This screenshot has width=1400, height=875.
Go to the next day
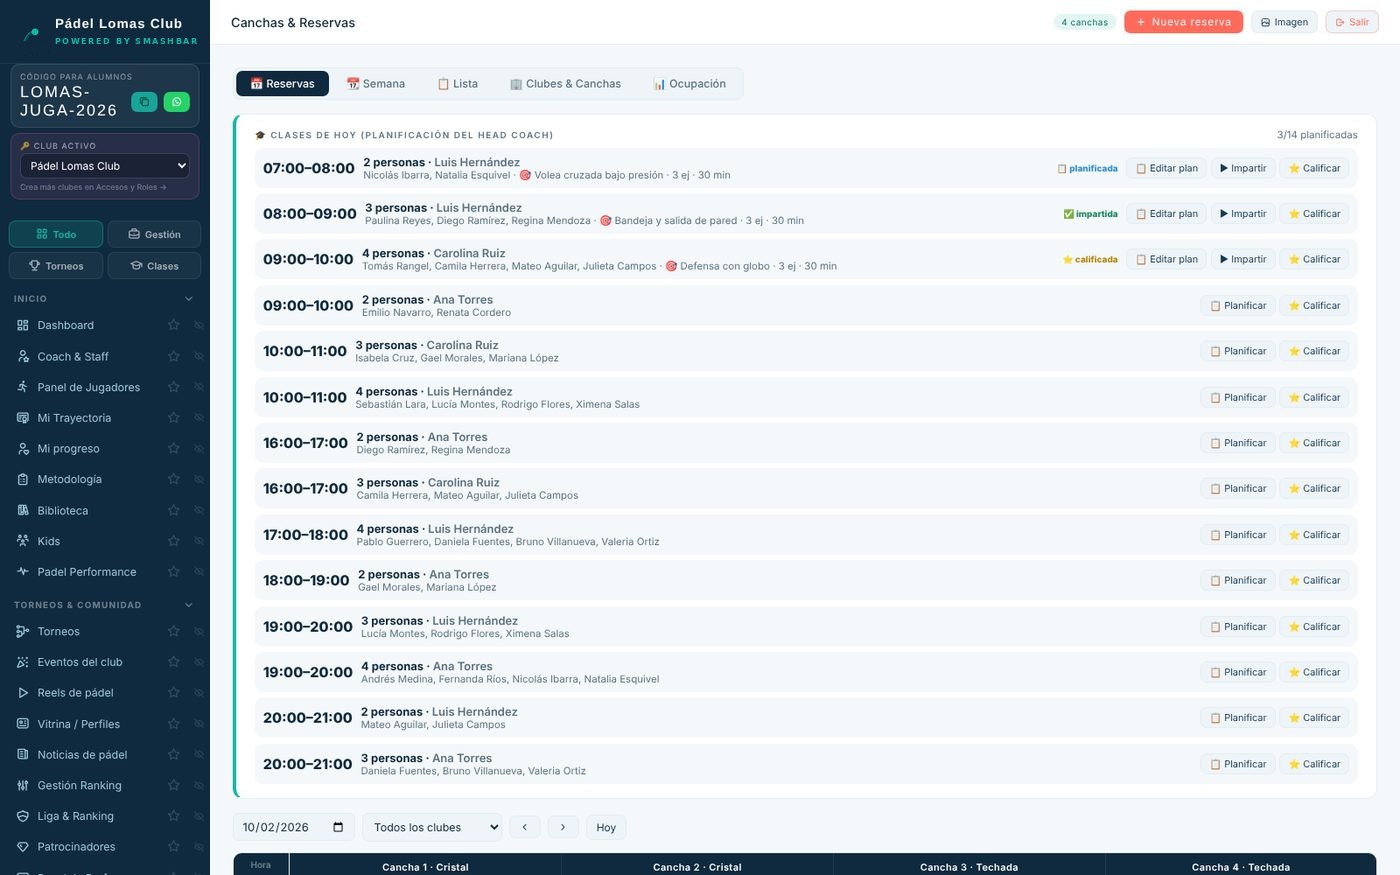(x=563, y=827)
